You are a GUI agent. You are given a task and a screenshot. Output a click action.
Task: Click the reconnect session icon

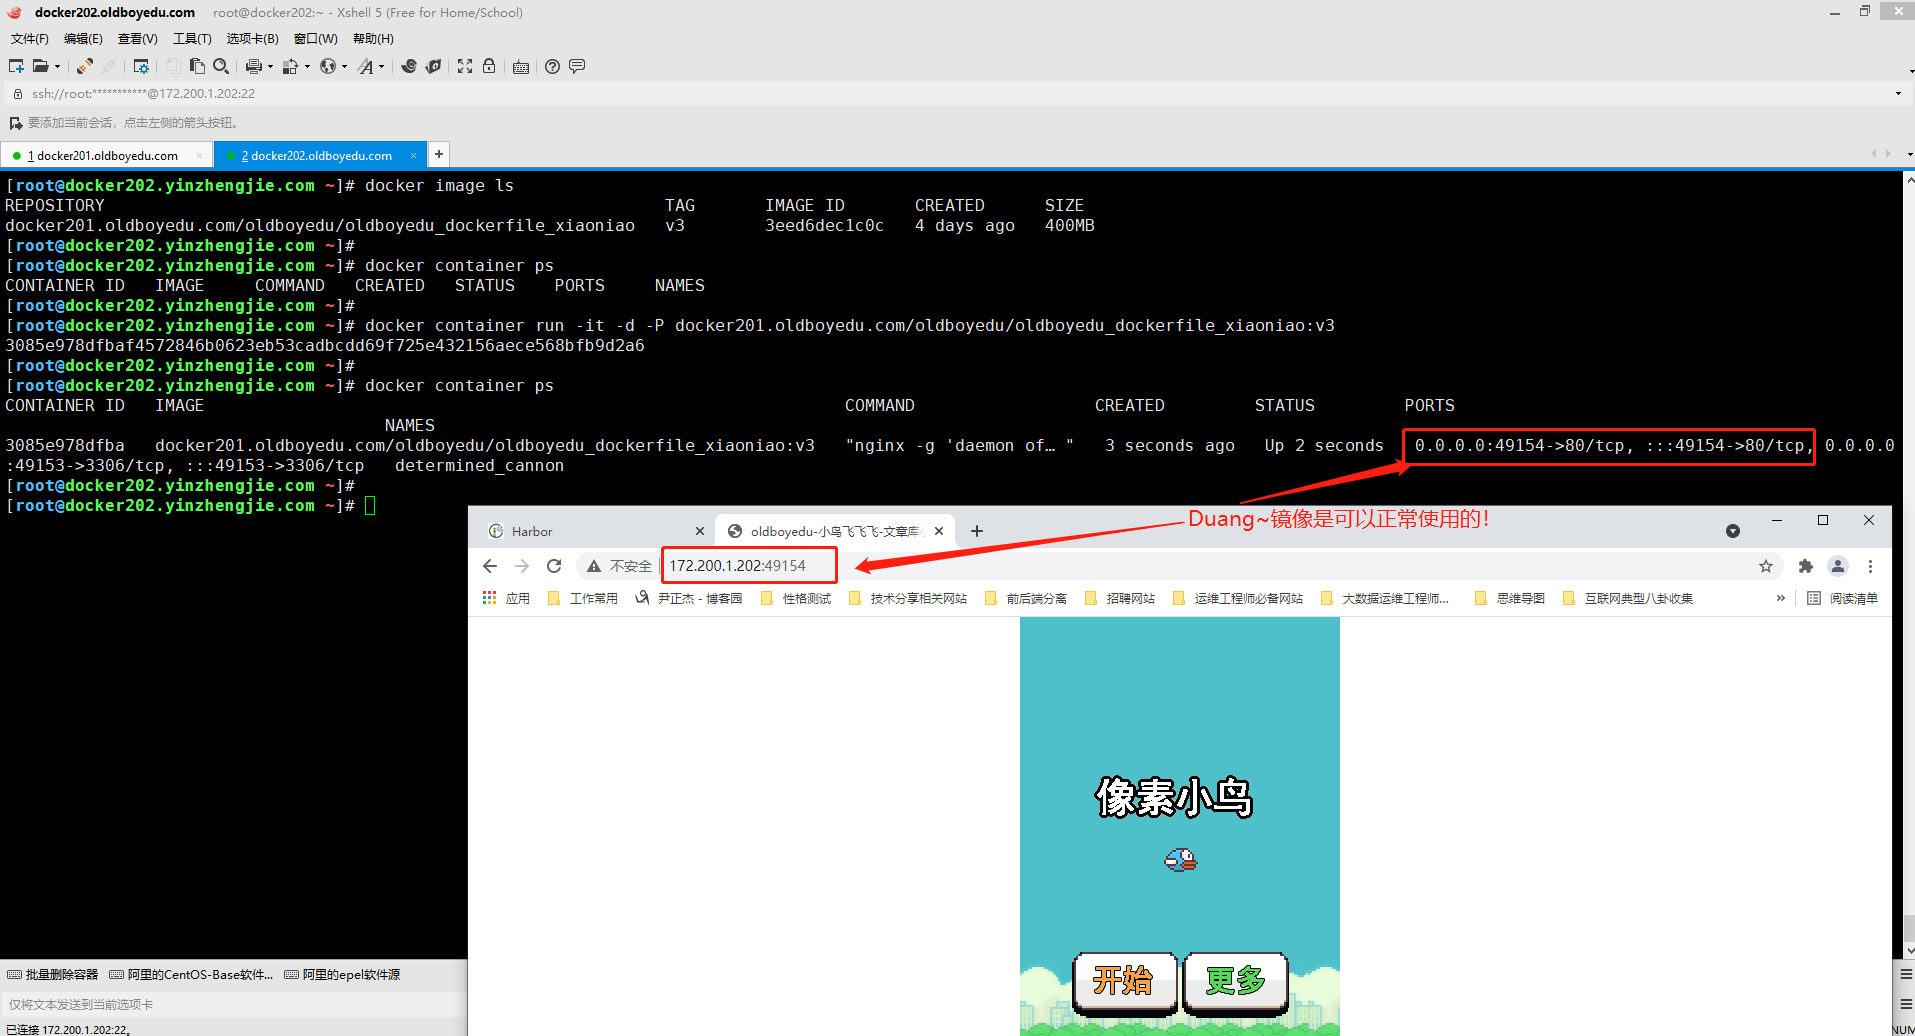(x=85, y=66)
